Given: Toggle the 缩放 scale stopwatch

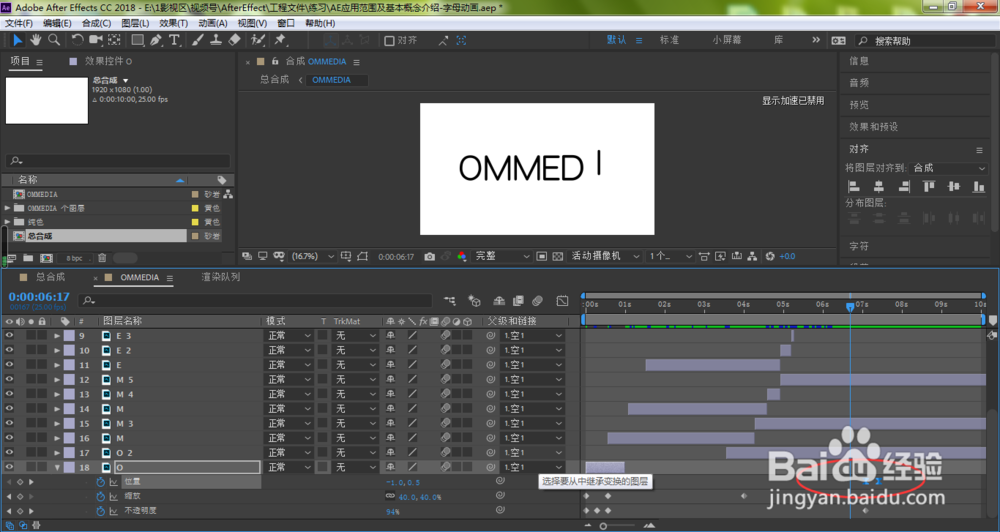Looking at the screenshot, I should click(100, 496).
